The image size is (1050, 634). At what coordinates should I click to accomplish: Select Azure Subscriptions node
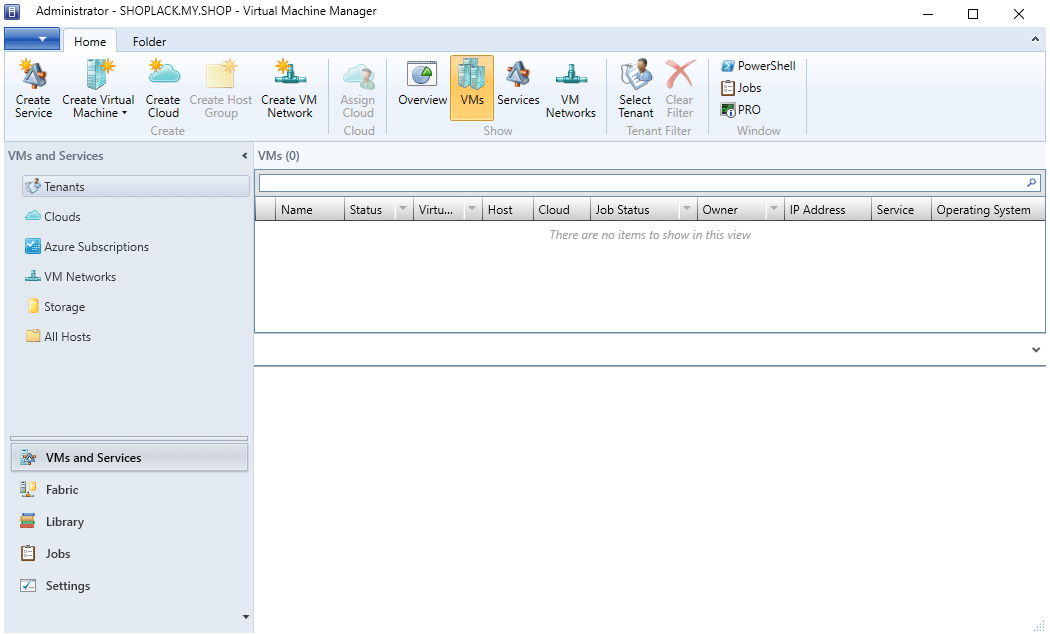pyautogui.click(x=86, y=246)
